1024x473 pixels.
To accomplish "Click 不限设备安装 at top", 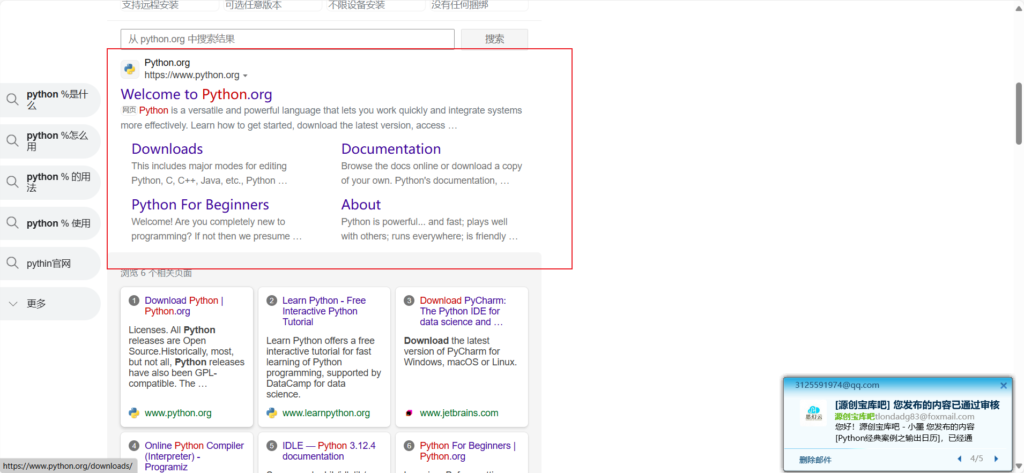I will [357, 5].
